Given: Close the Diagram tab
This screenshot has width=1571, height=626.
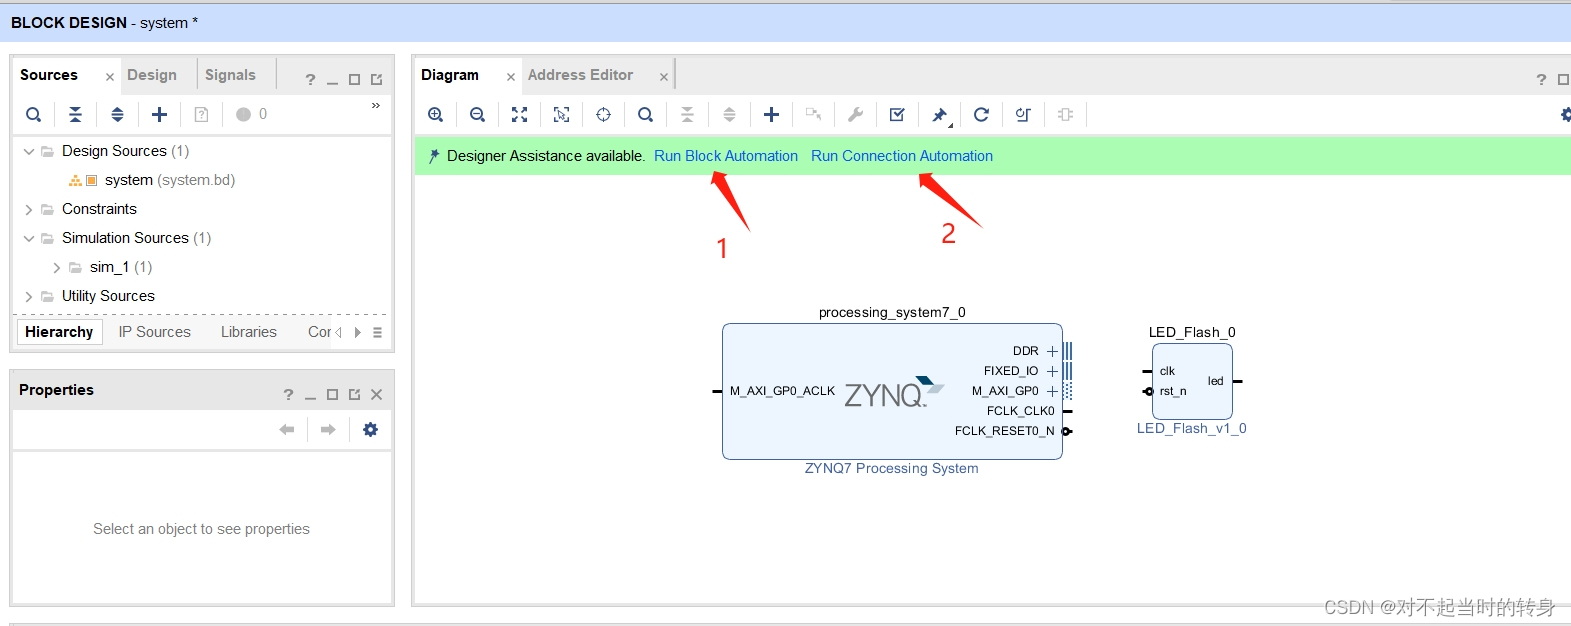Looking at the screenshot, I should click(511, 77).
